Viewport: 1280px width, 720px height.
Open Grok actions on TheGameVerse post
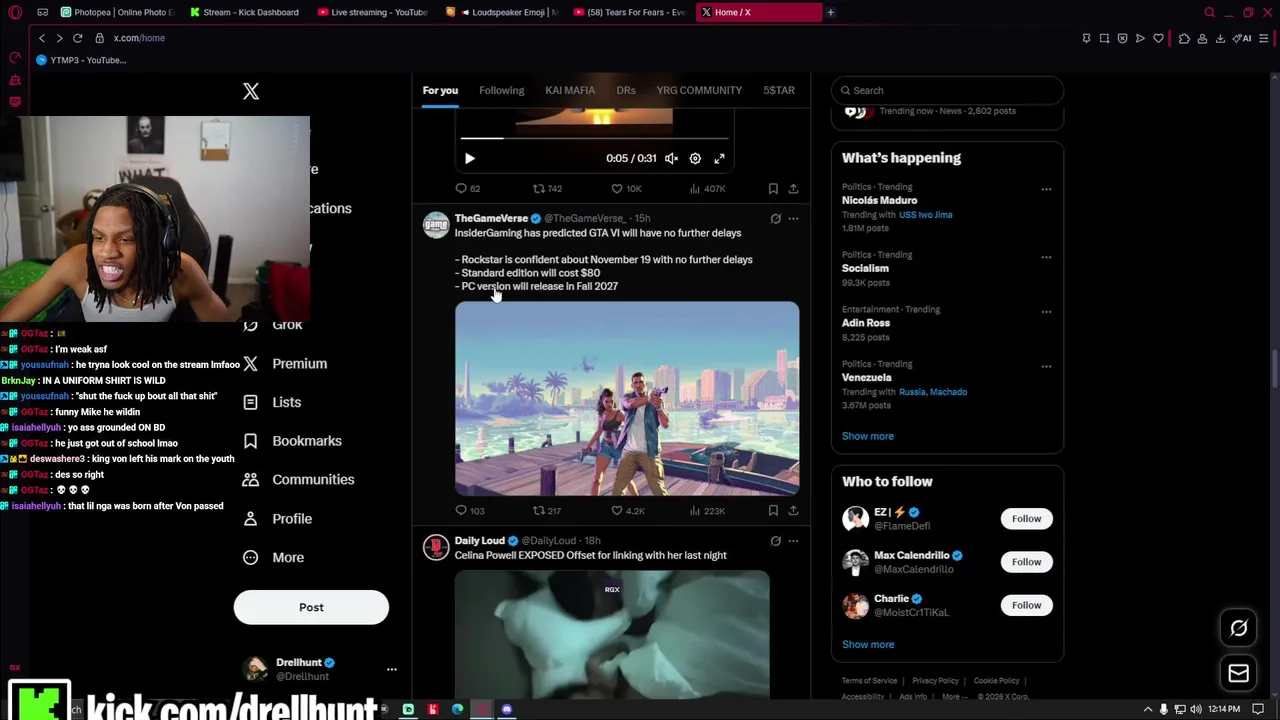coord(775,218)
